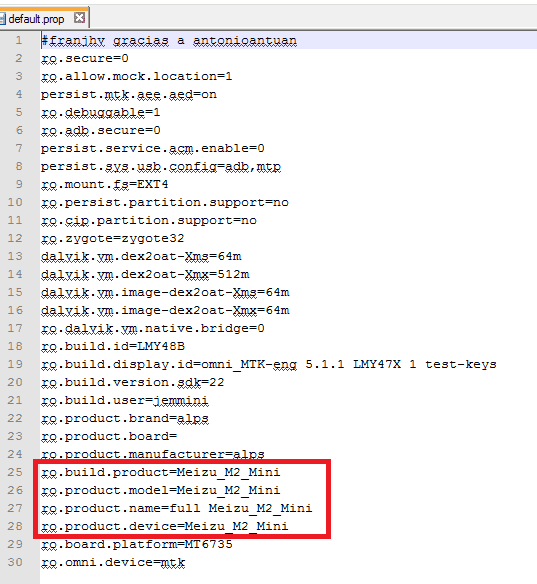The width and height of the screenshot is (537, 584).
Task: Click the line 'persist.mtk.aee.aed=on'
Action: coord(129,94)
